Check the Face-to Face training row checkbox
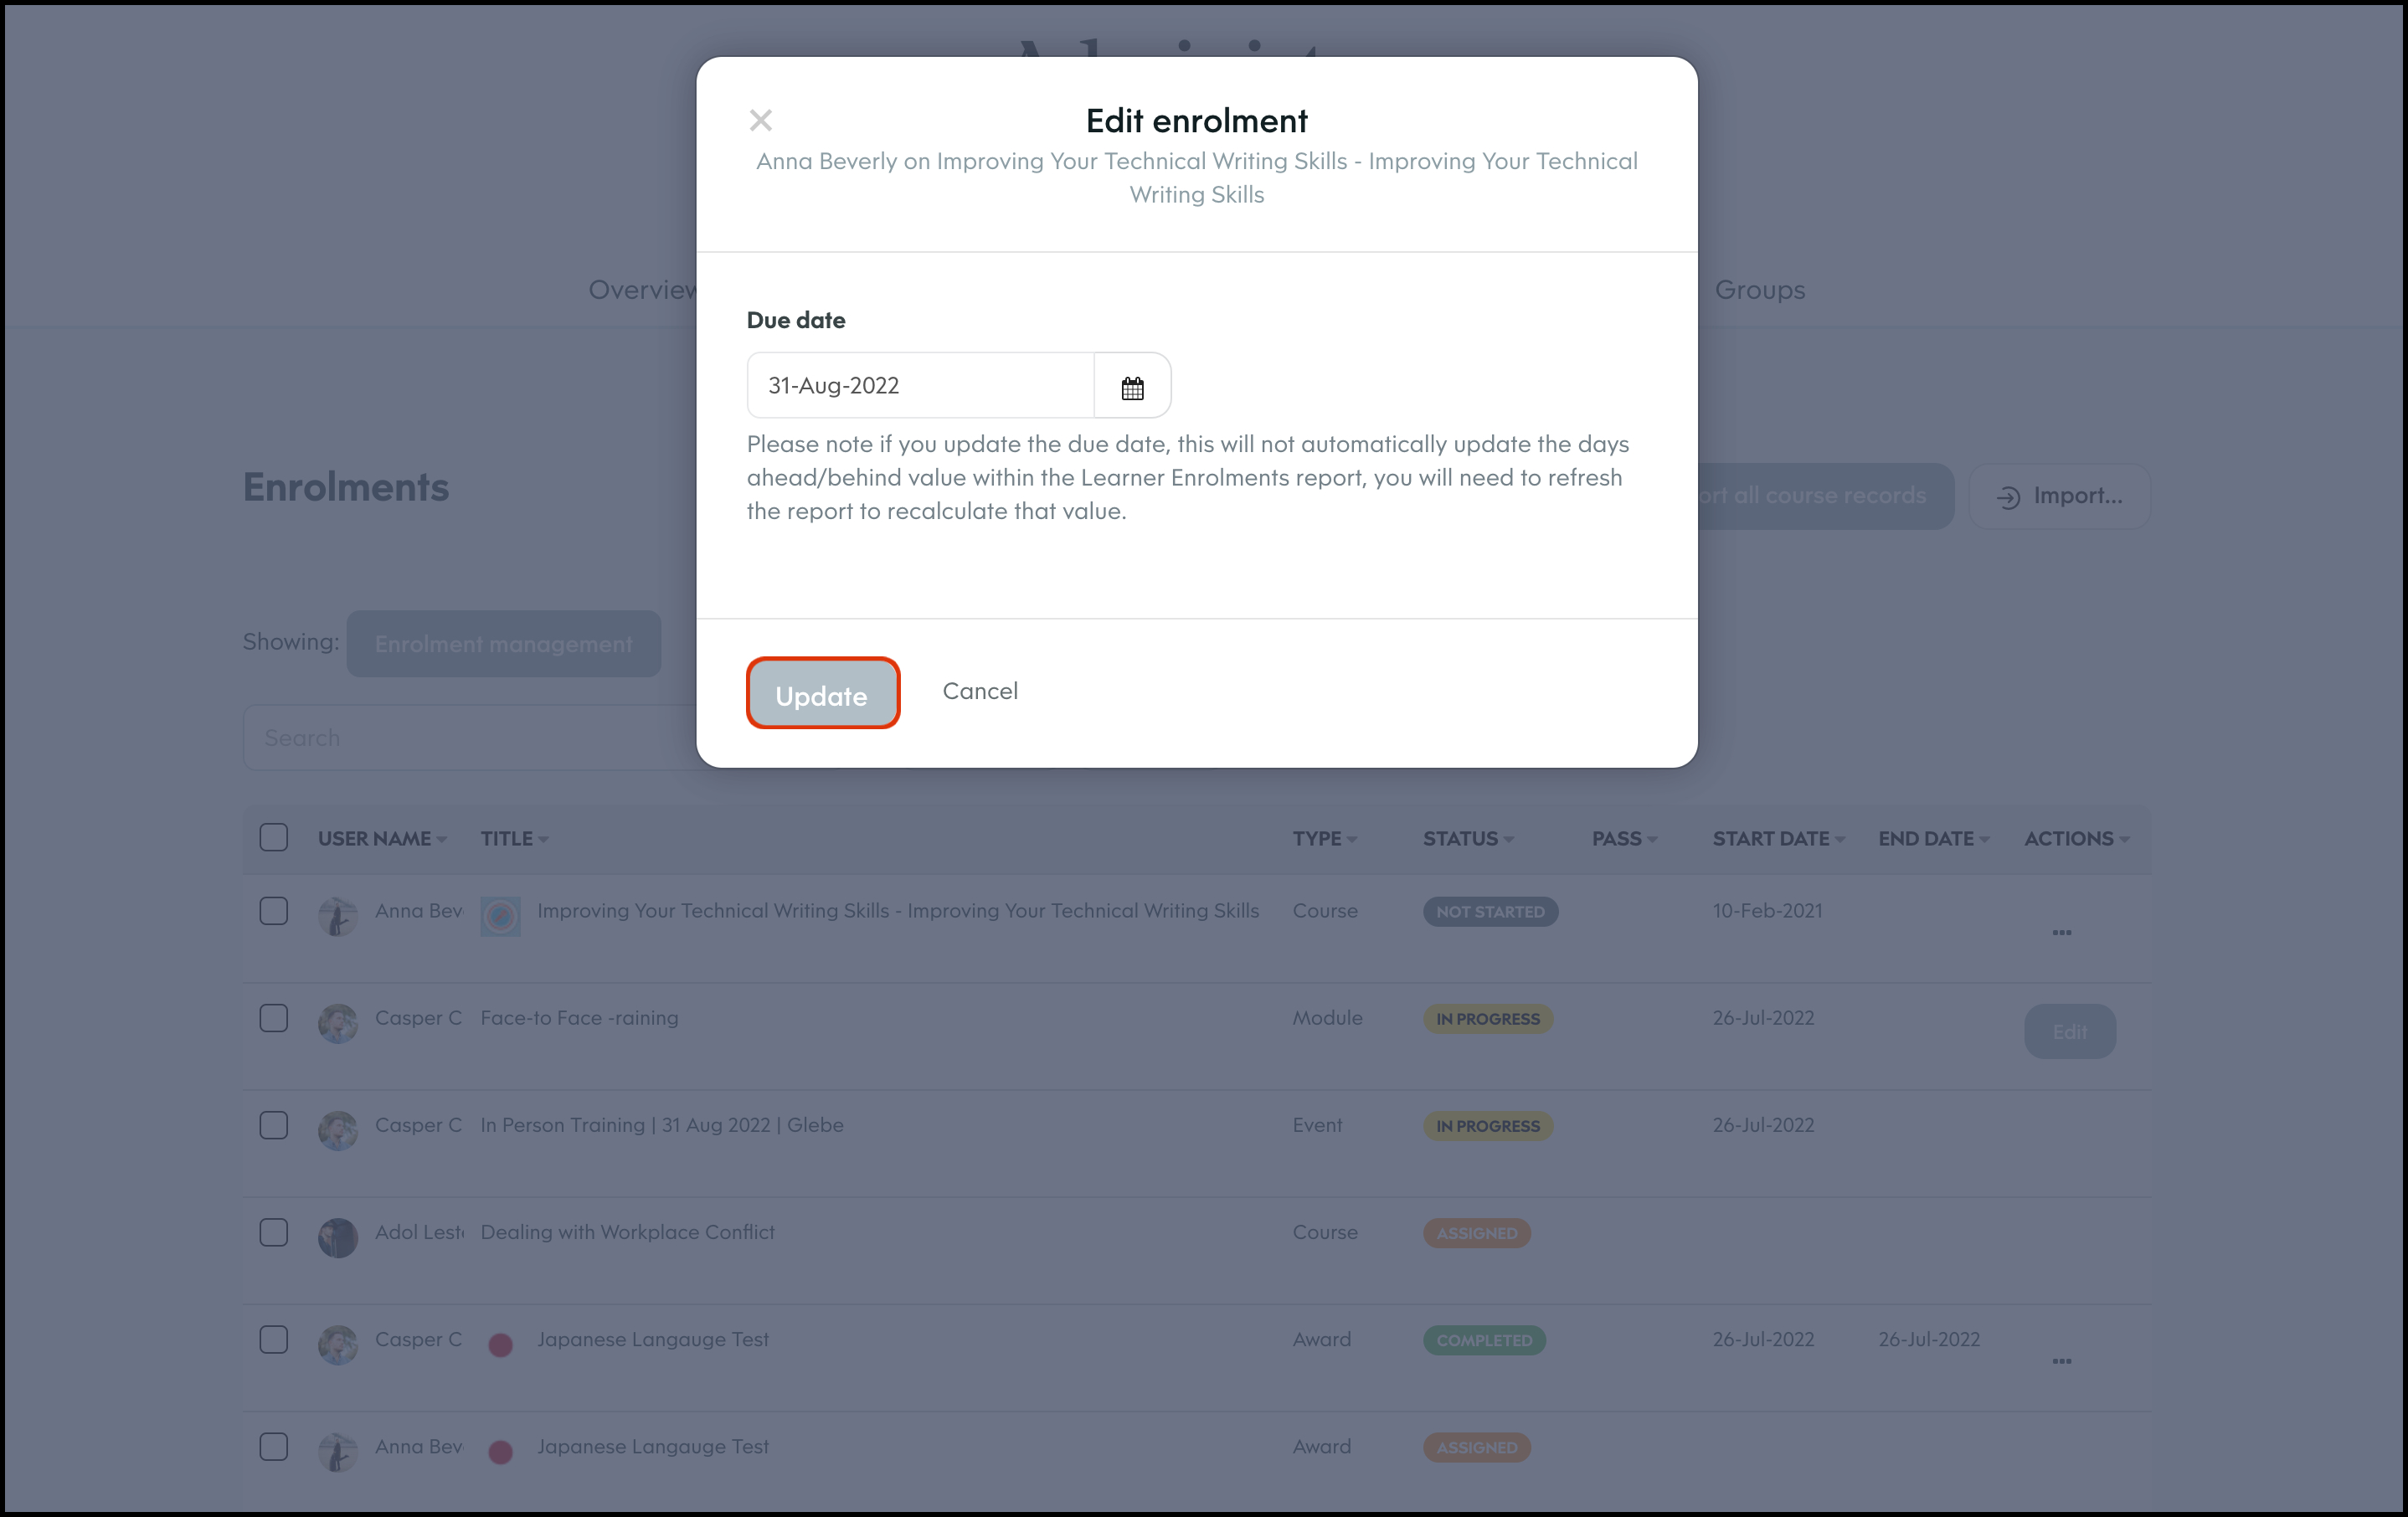The height and width of the screenshot is (1517, 2408). 273,1018
